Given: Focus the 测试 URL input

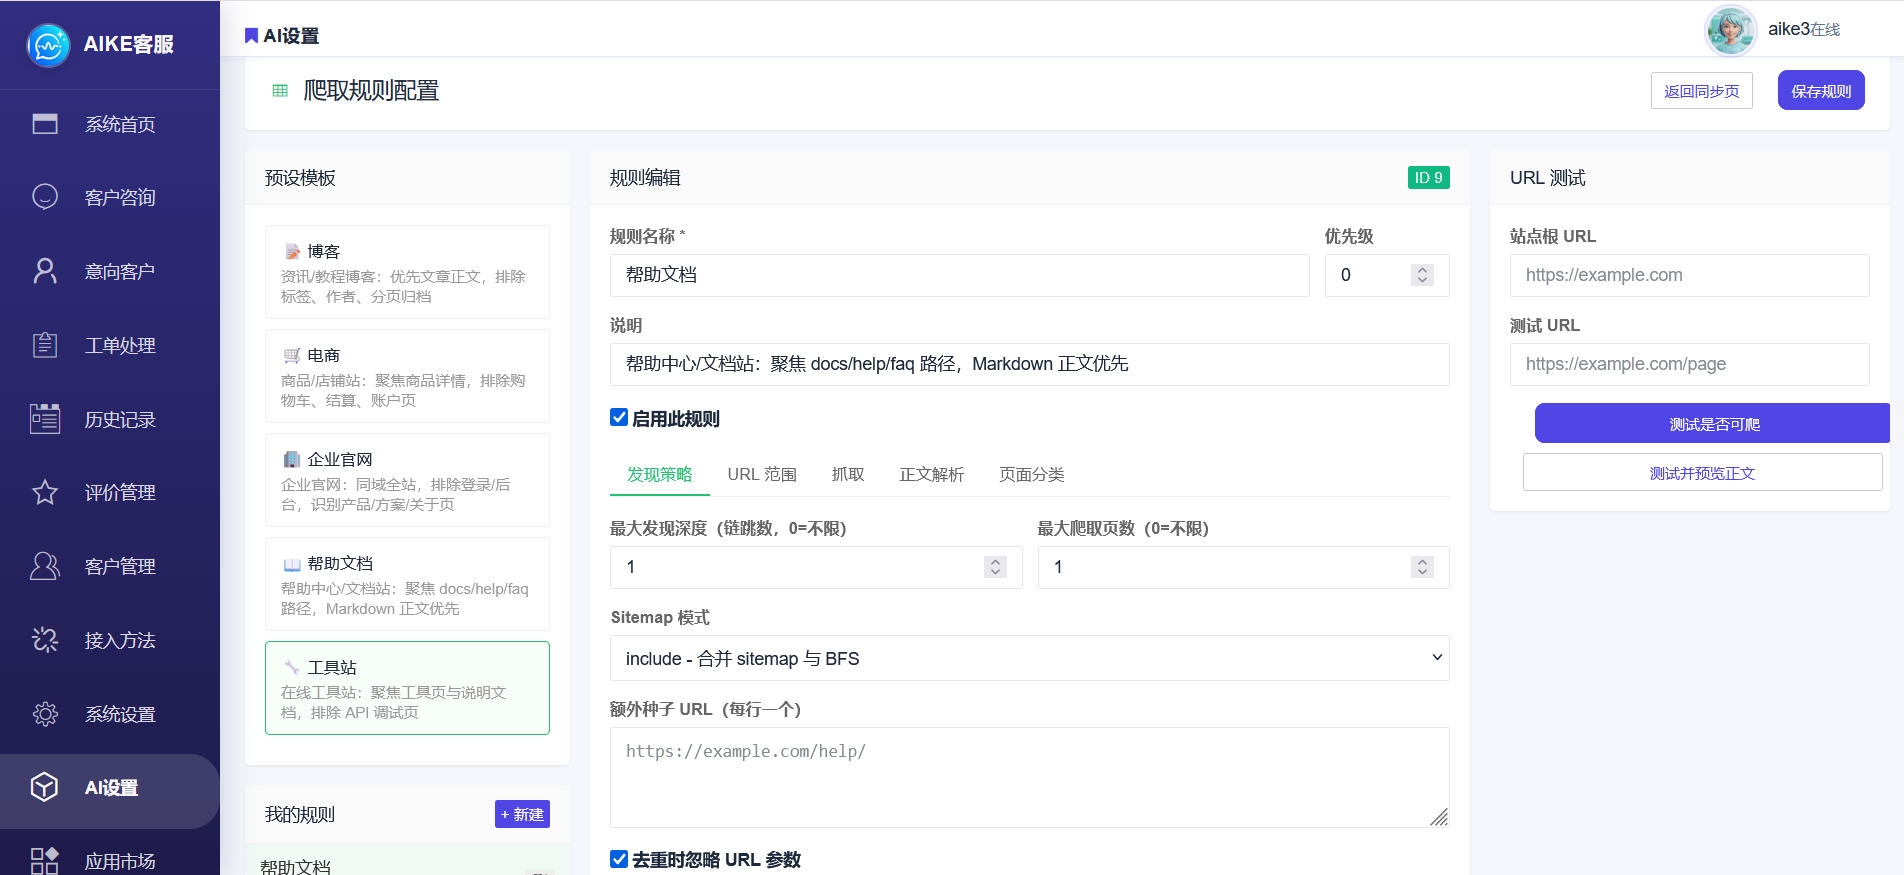Looking at the screenshot, I should coord(1690,364).
